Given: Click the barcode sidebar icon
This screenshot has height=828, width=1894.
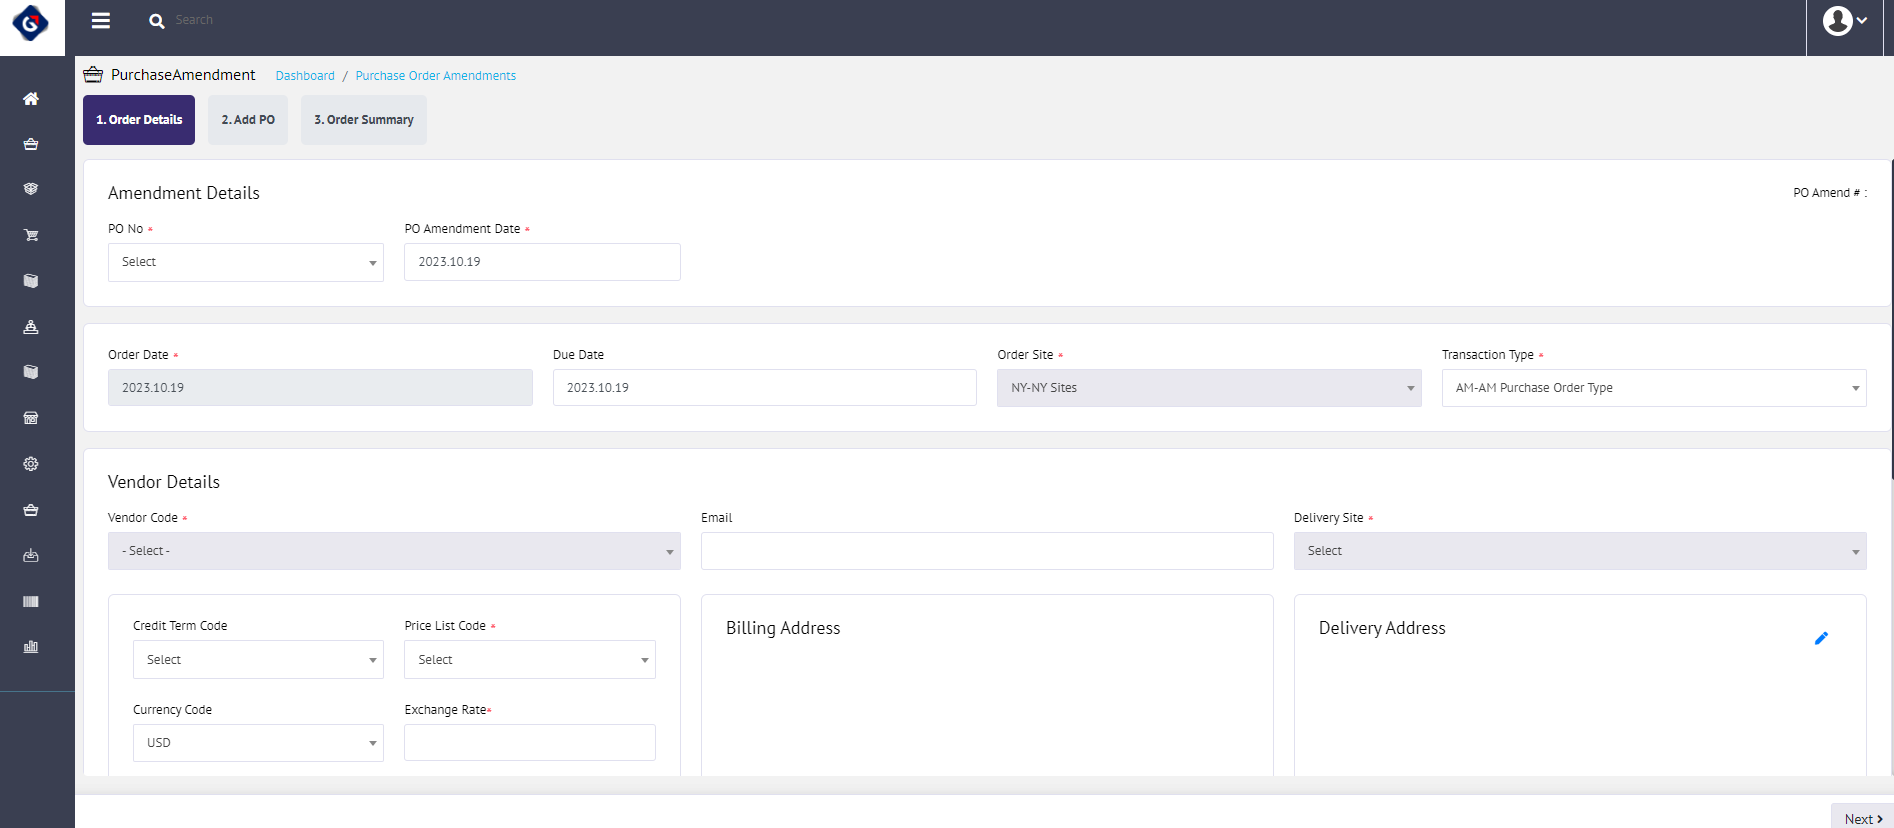Looking at the screenshot, I should (31, 601).
